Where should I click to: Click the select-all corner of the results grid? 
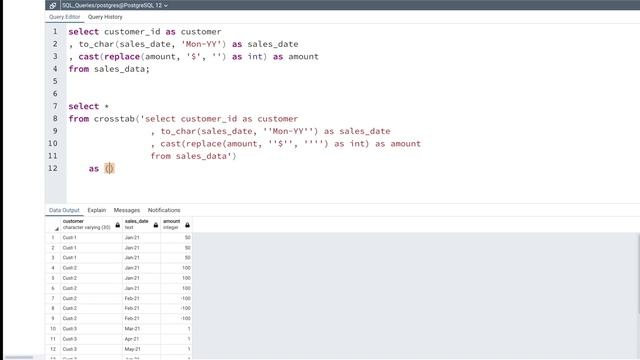[53, 224]
